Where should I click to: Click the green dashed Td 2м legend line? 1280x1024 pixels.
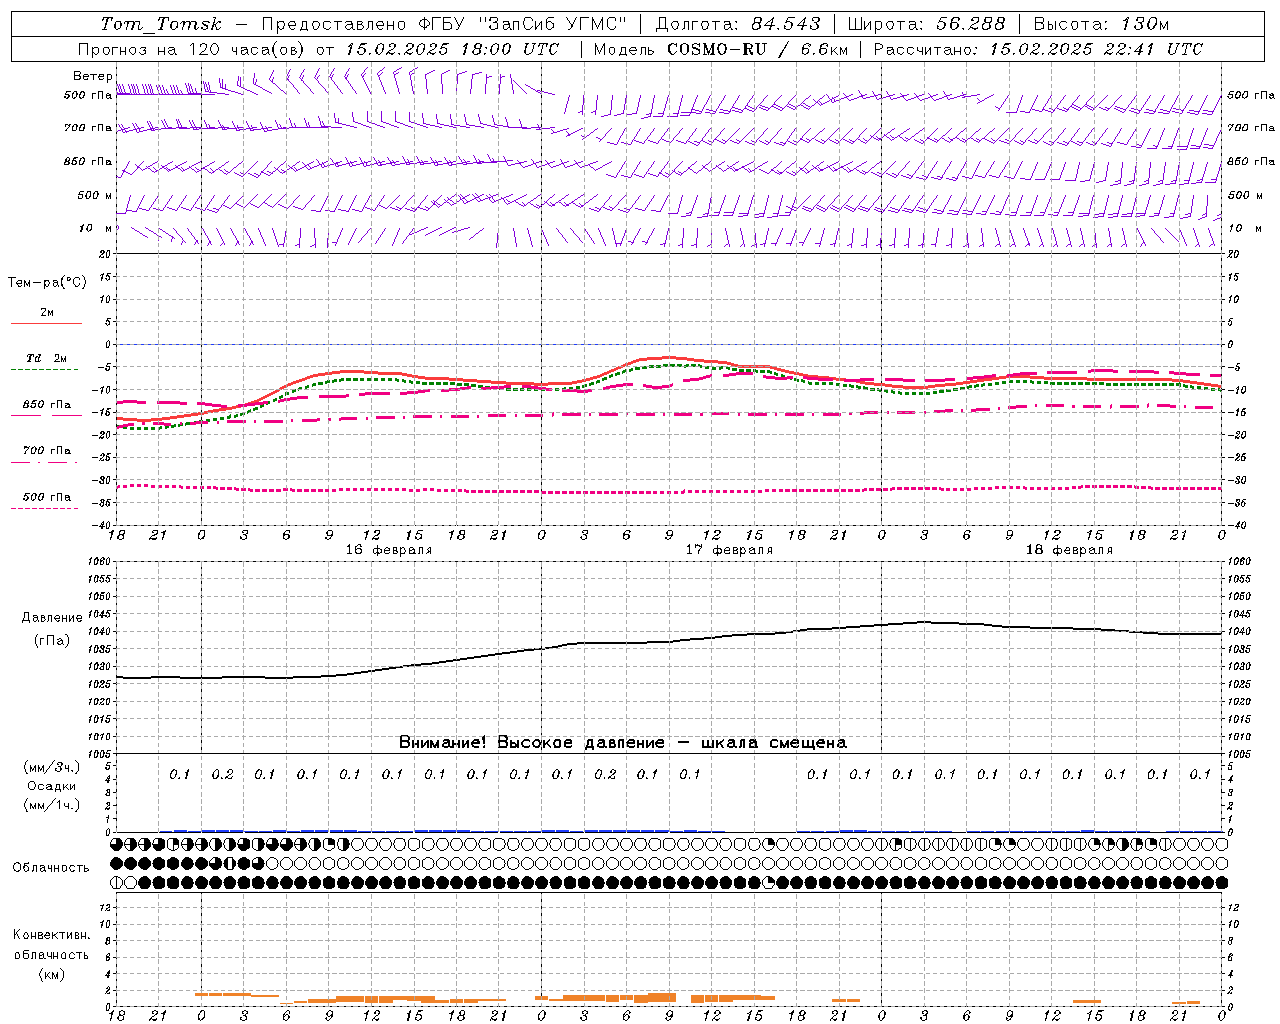(x=44, y=370)
